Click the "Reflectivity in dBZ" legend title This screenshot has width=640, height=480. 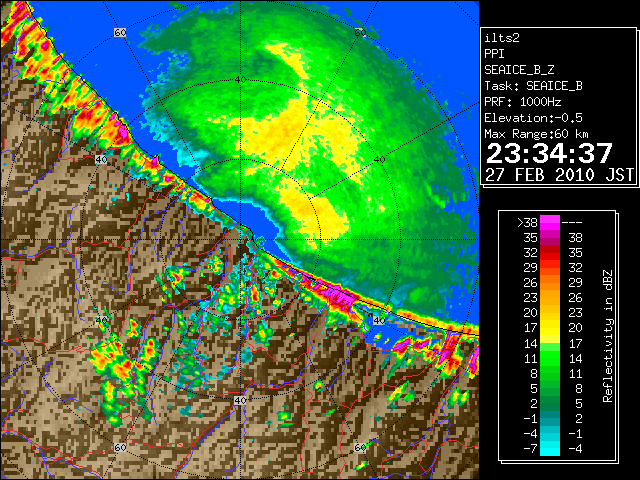coord(608,336)
